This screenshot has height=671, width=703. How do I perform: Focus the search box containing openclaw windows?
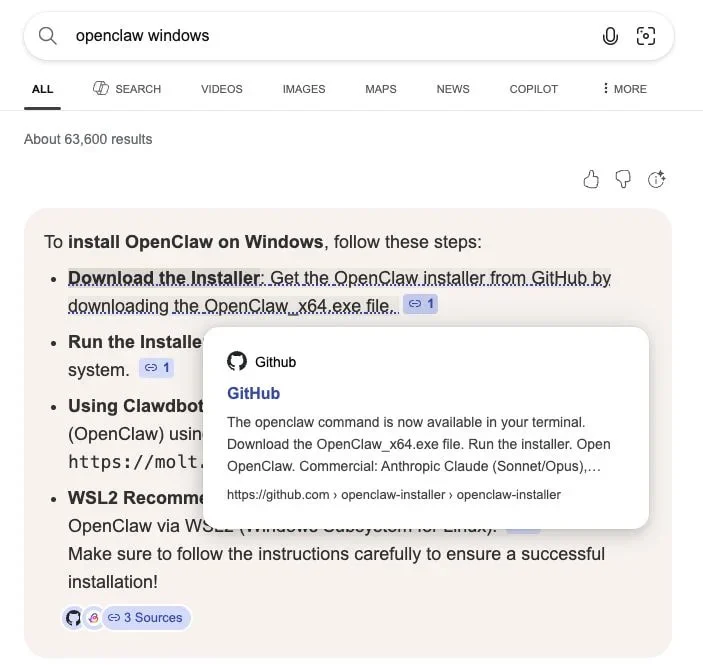(x=320, y=36)
